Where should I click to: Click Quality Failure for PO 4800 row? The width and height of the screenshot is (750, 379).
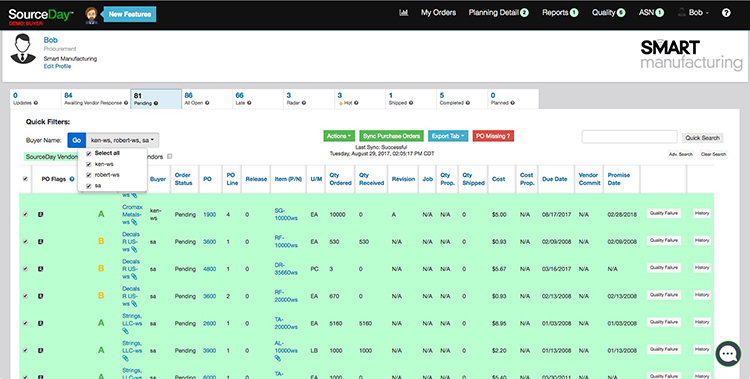(x=664, y=268)
